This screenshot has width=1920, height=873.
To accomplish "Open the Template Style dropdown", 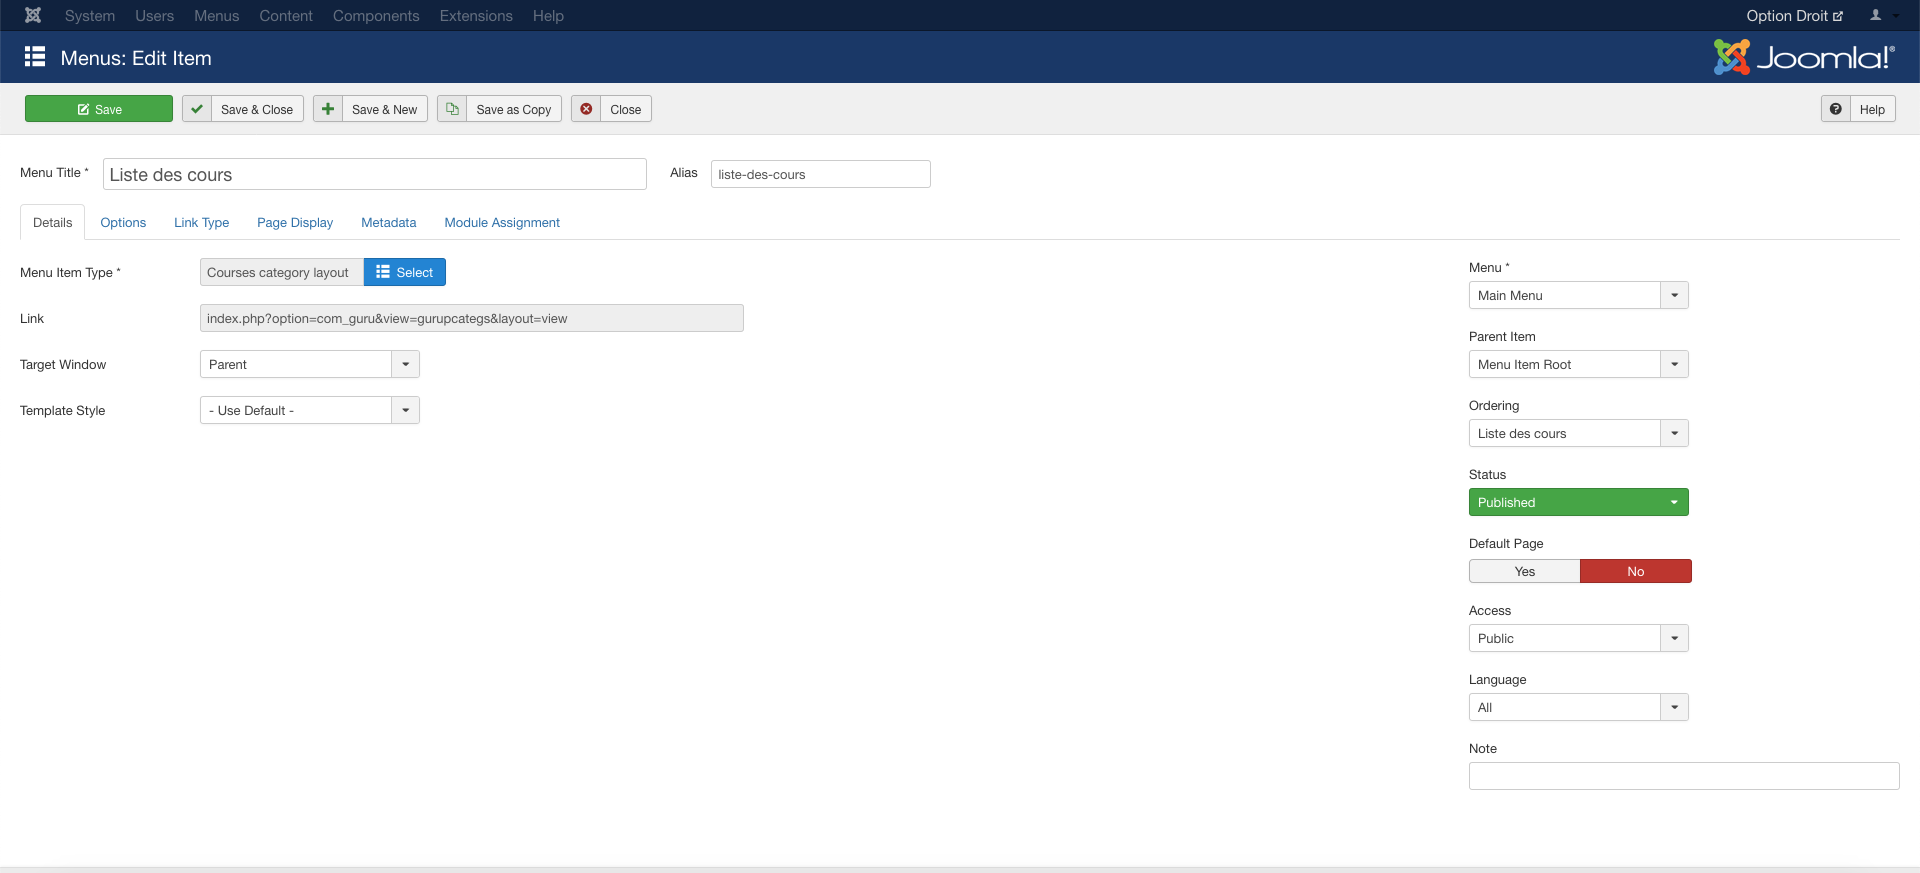I will pyautogui.click(x=310, y=410).
